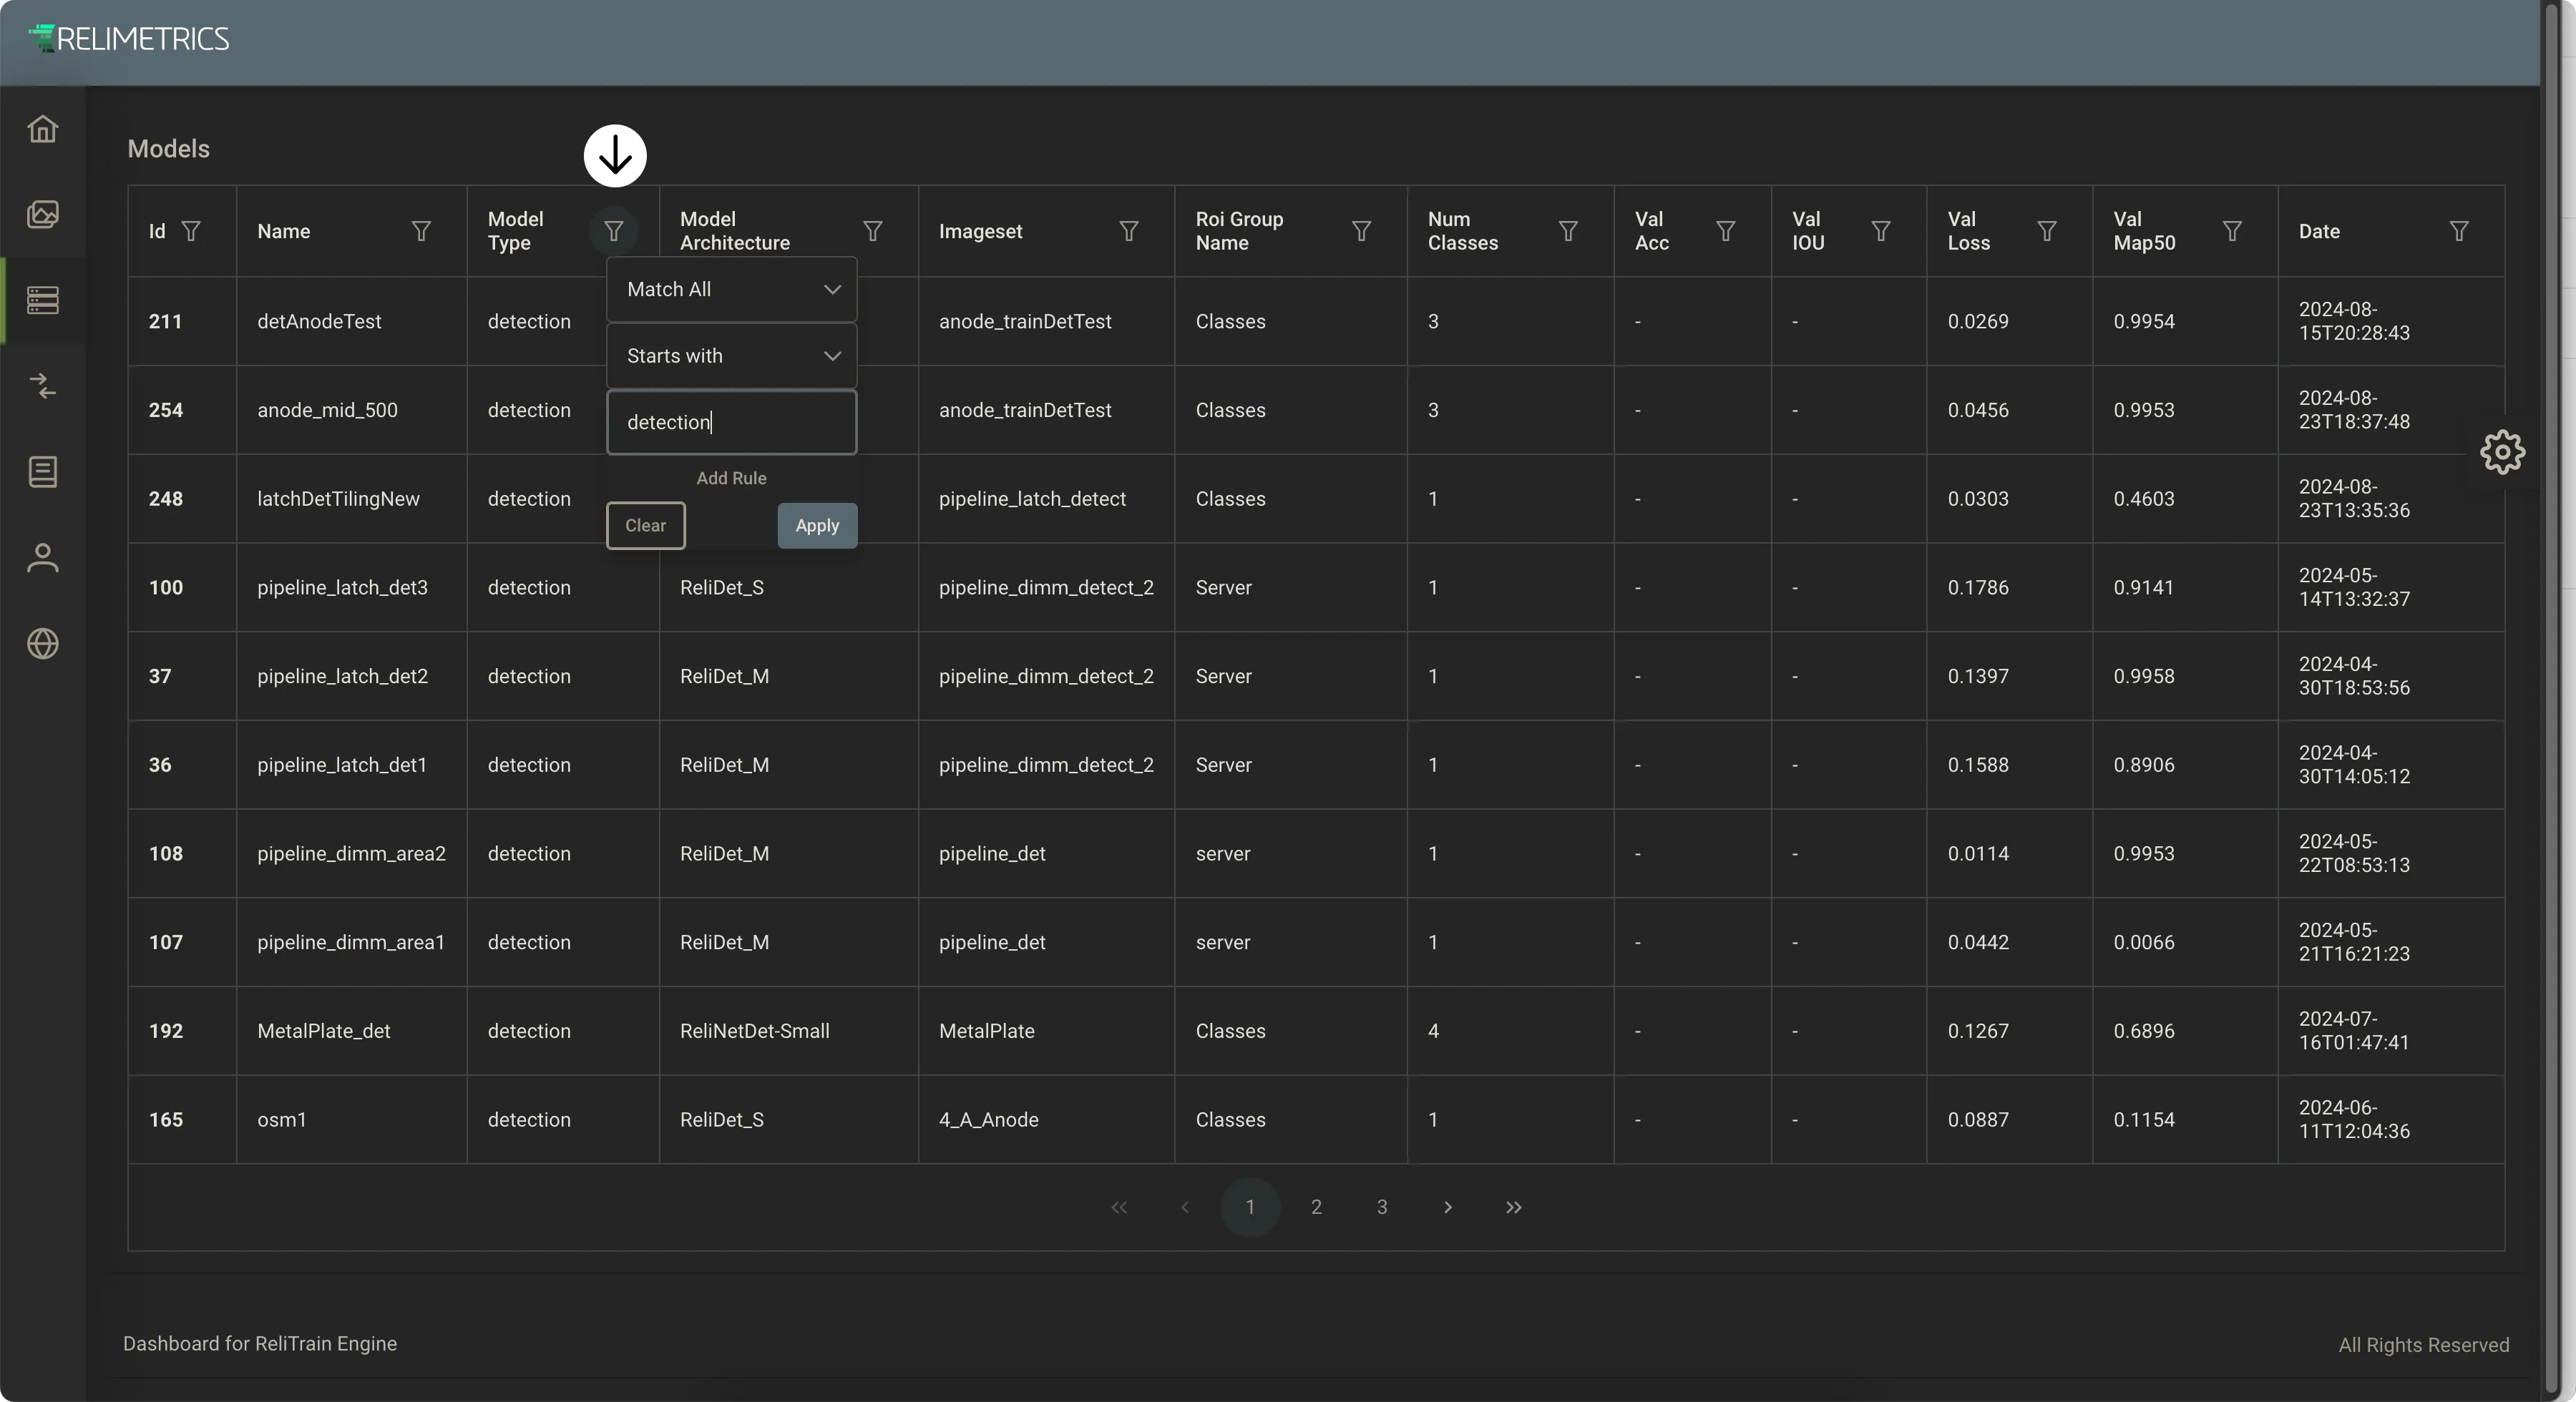Image resolution: width=2576 pixels, height=1402 pixels.
Task: Open the Home page from sidebar
Action: (x=42, y=129)
